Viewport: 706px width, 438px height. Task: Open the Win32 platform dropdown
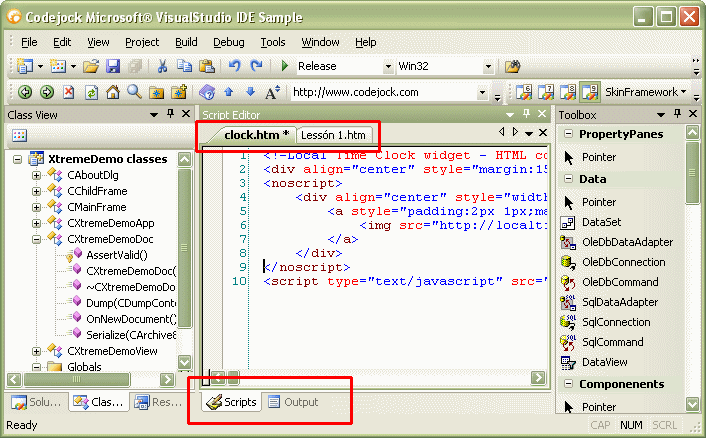point(488,67)
